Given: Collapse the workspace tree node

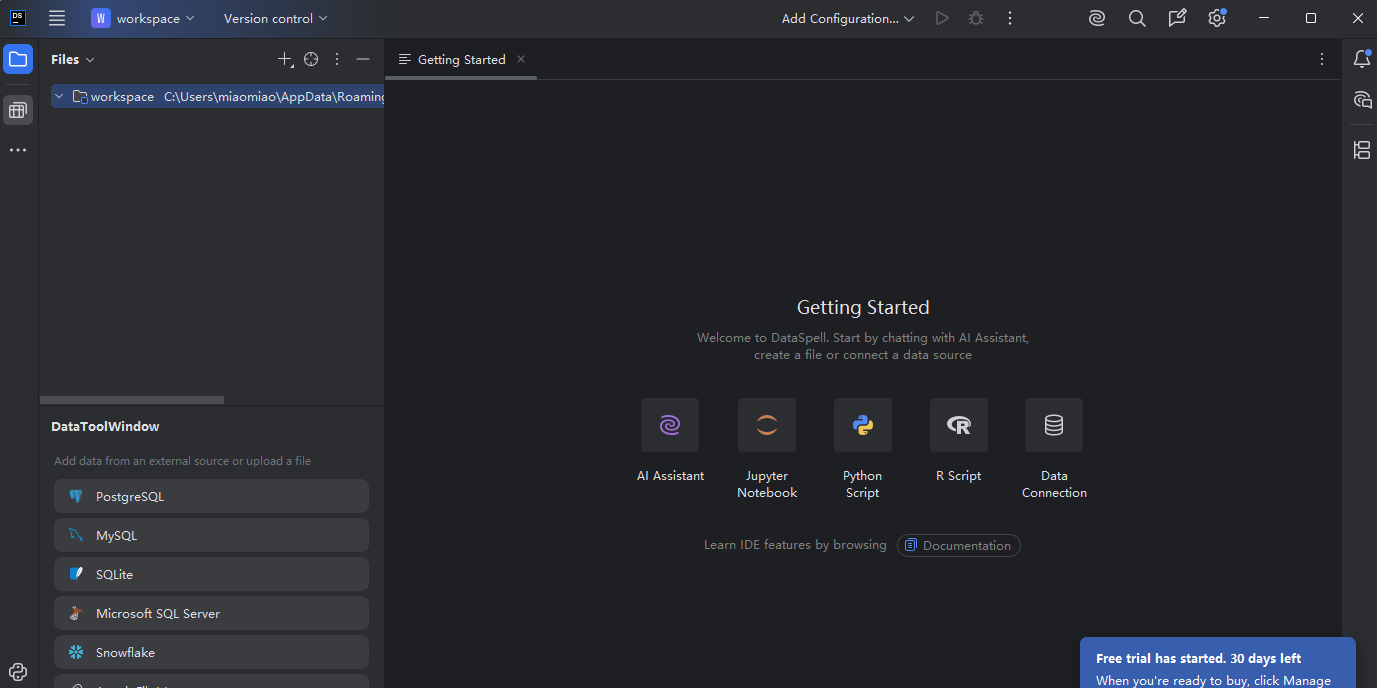Looking at the screenshot, I should [60, 97].
